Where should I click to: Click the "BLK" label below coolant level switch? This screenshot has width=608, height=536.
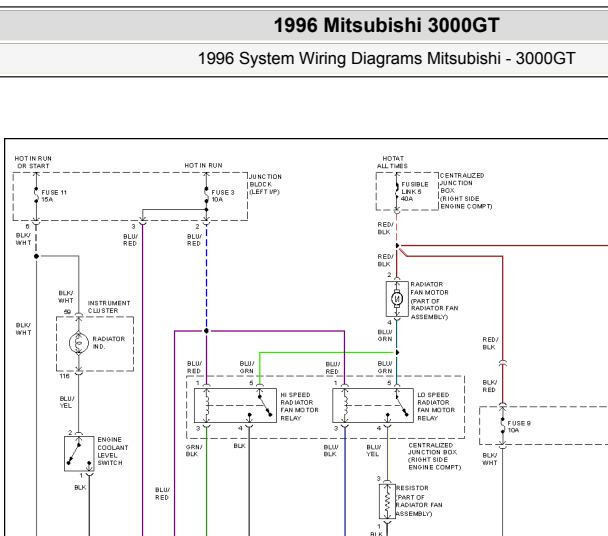(x=80, y=488)
